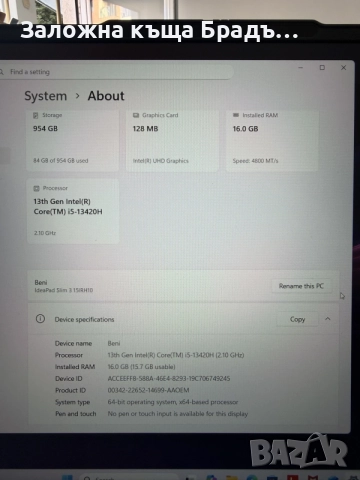Click the Storage drive icon
Image resolution: width=360 pixels, height=480 pixels.
(36, 115)
